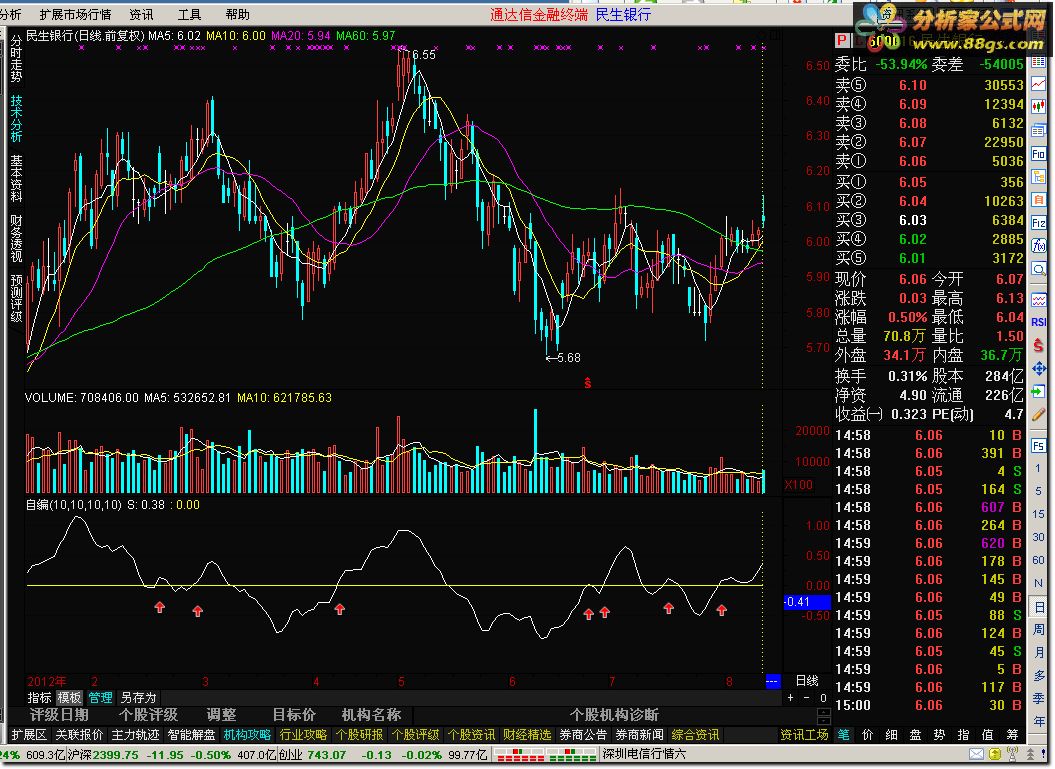This screenshot has height=769, width=1055.
Task: Open the 智能解盘 tab
Action: [x=191, y=735]
